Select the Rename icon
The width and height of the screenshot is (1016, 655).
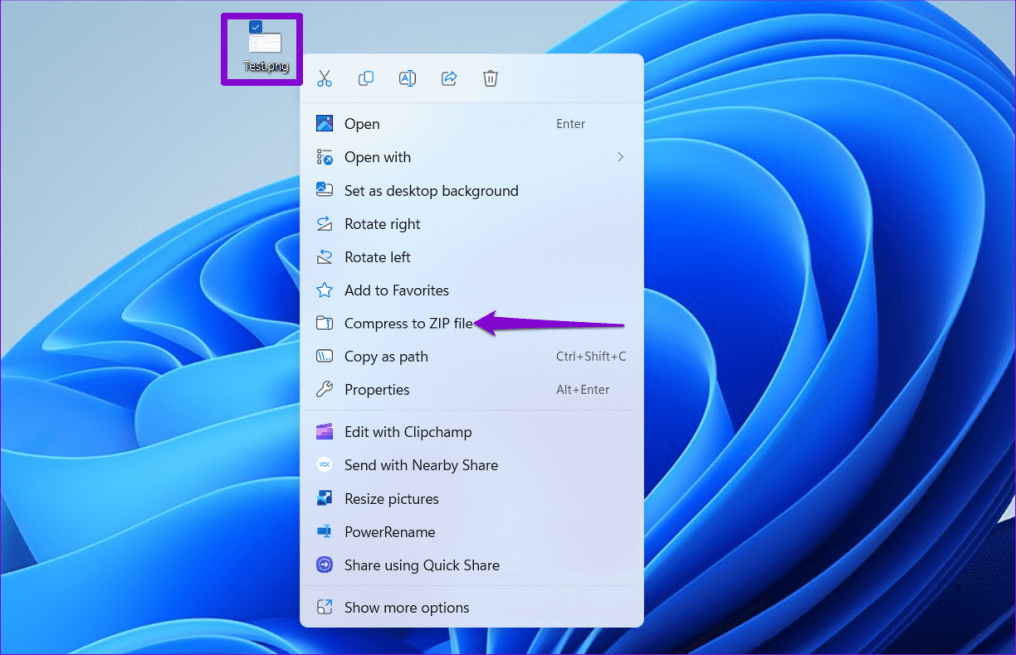(x=407, y=78)
